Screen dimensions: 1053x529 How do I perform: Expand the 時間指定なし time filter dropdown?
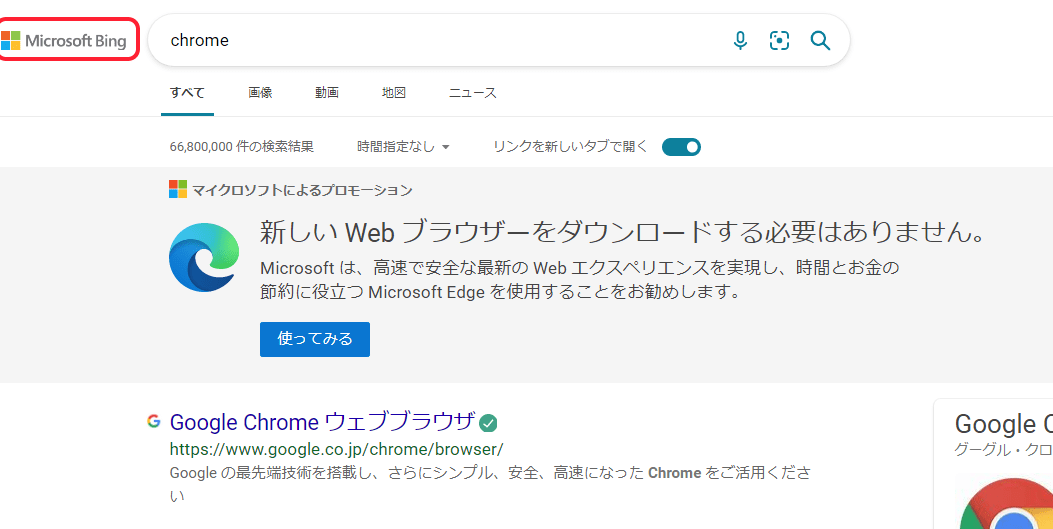pos(403,147)
